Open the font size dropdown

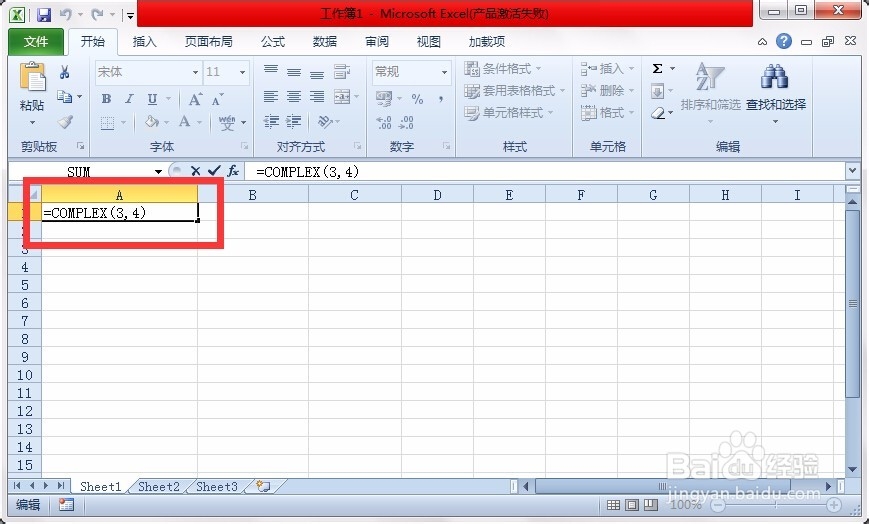pos(242,73)
